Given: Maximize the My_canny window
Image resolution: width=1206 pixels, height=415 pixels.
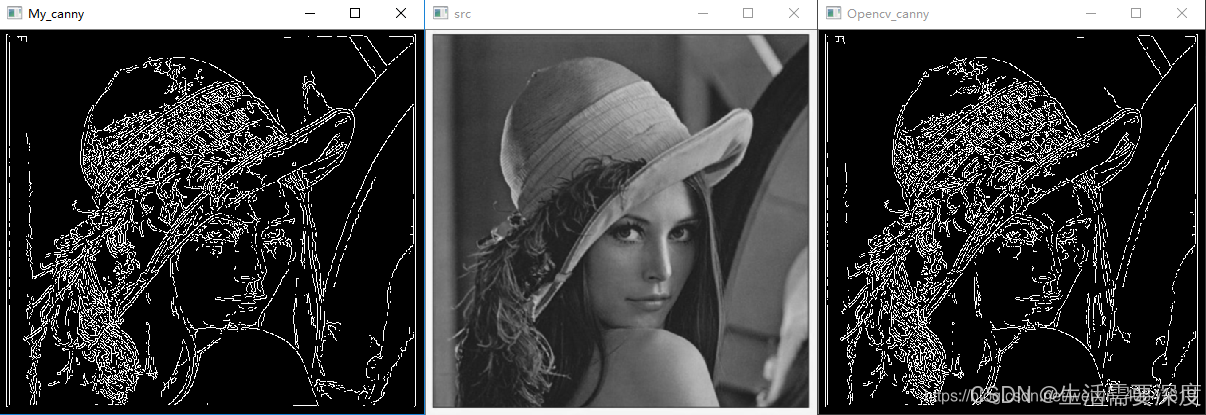Looking at the screenshot, I should click(355, 14).
